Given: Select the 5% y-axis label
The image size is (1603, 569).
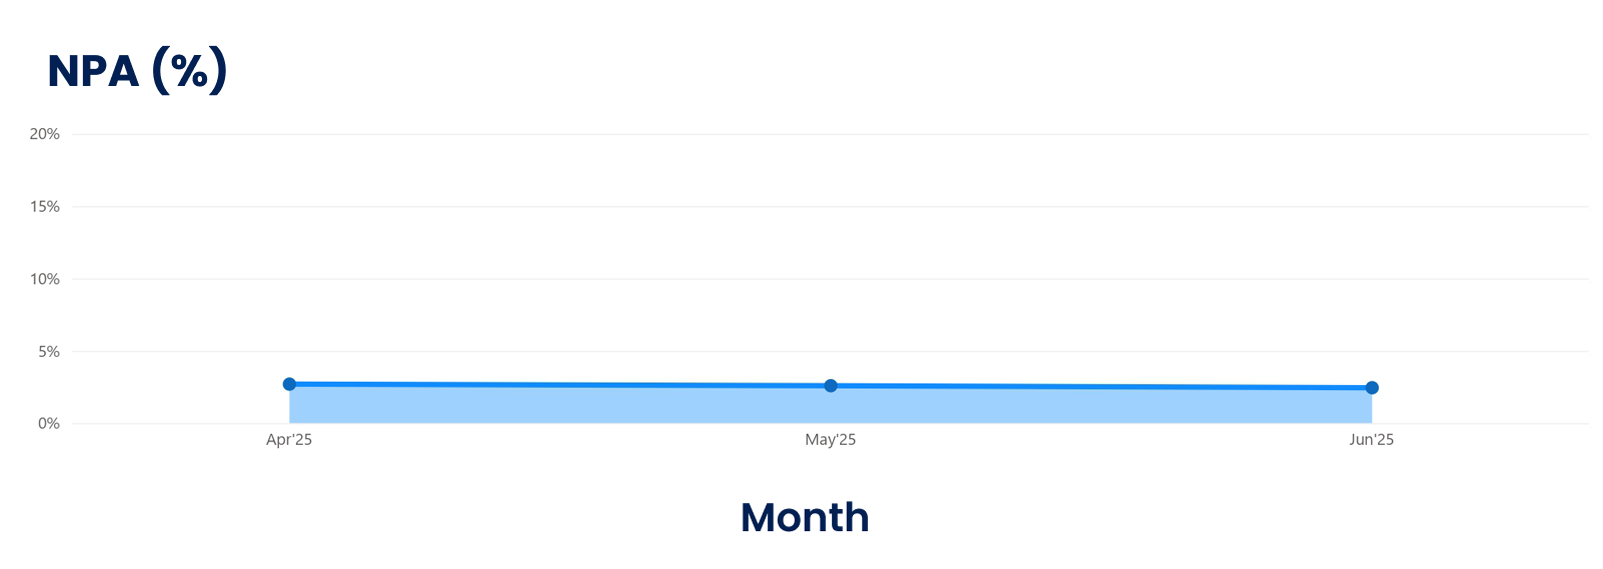Looking at the screenshot, I should pyautogui.click(x=49, y=352).
